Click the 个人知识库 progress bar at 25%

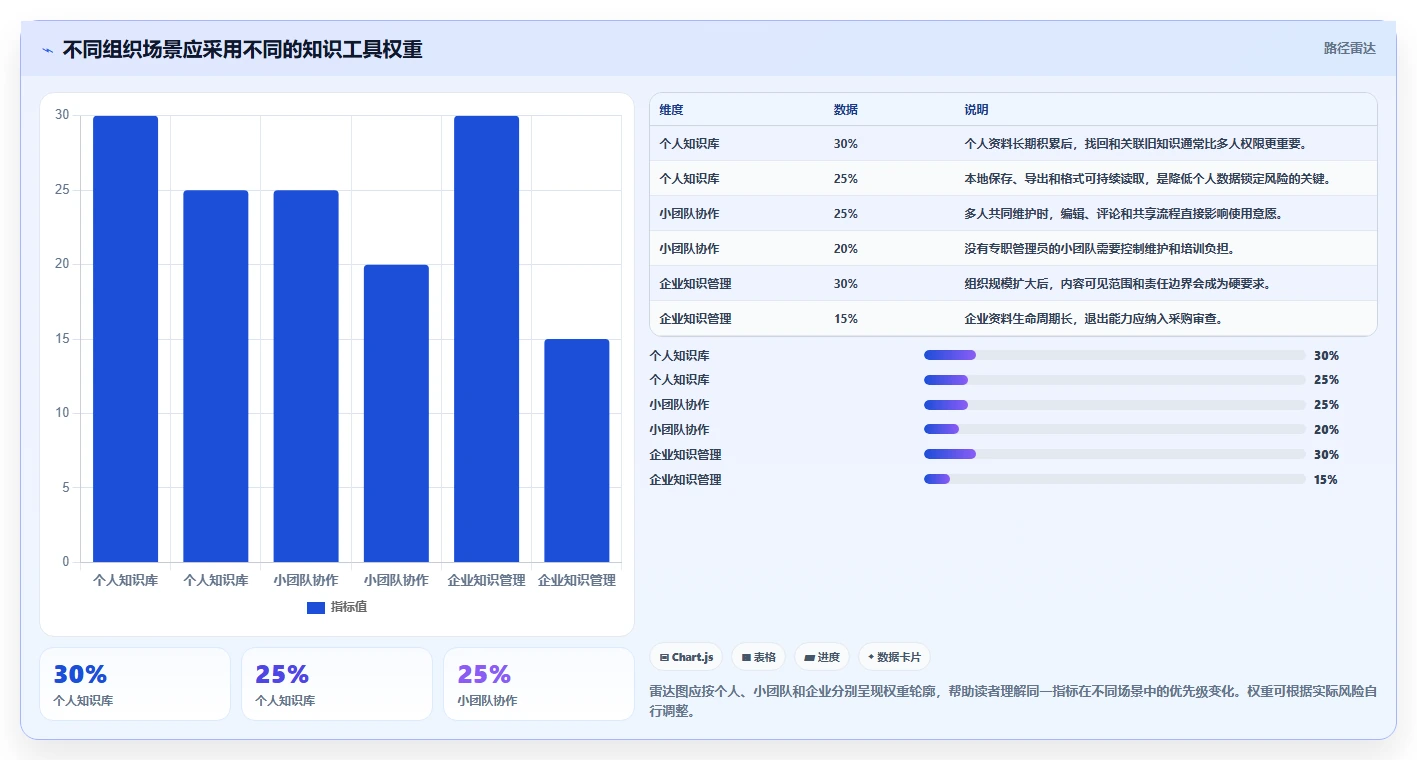point(1115,380)
